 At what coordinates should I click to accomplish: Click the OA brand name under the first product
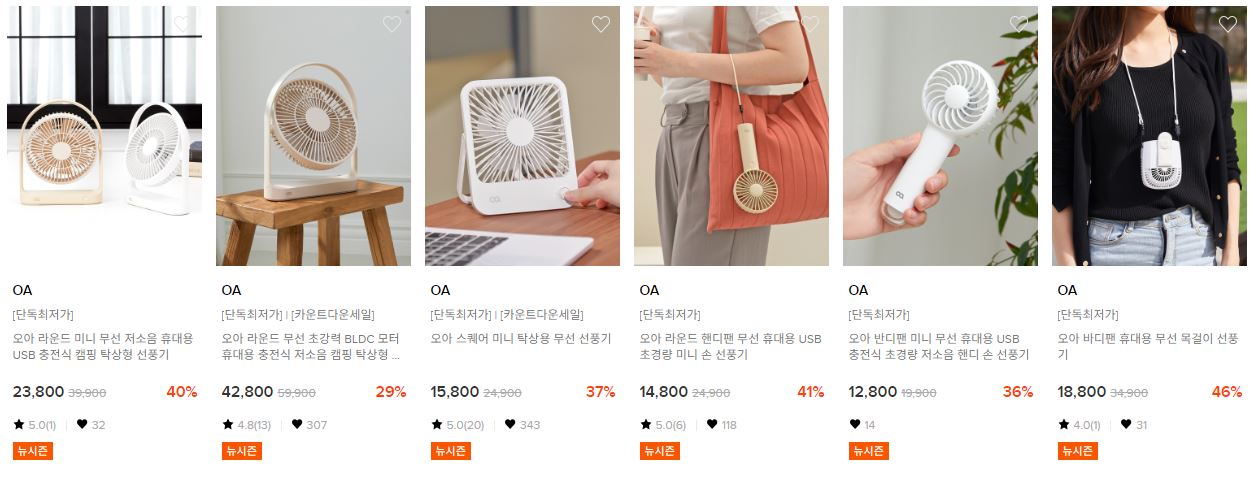(x=22, y=290)
